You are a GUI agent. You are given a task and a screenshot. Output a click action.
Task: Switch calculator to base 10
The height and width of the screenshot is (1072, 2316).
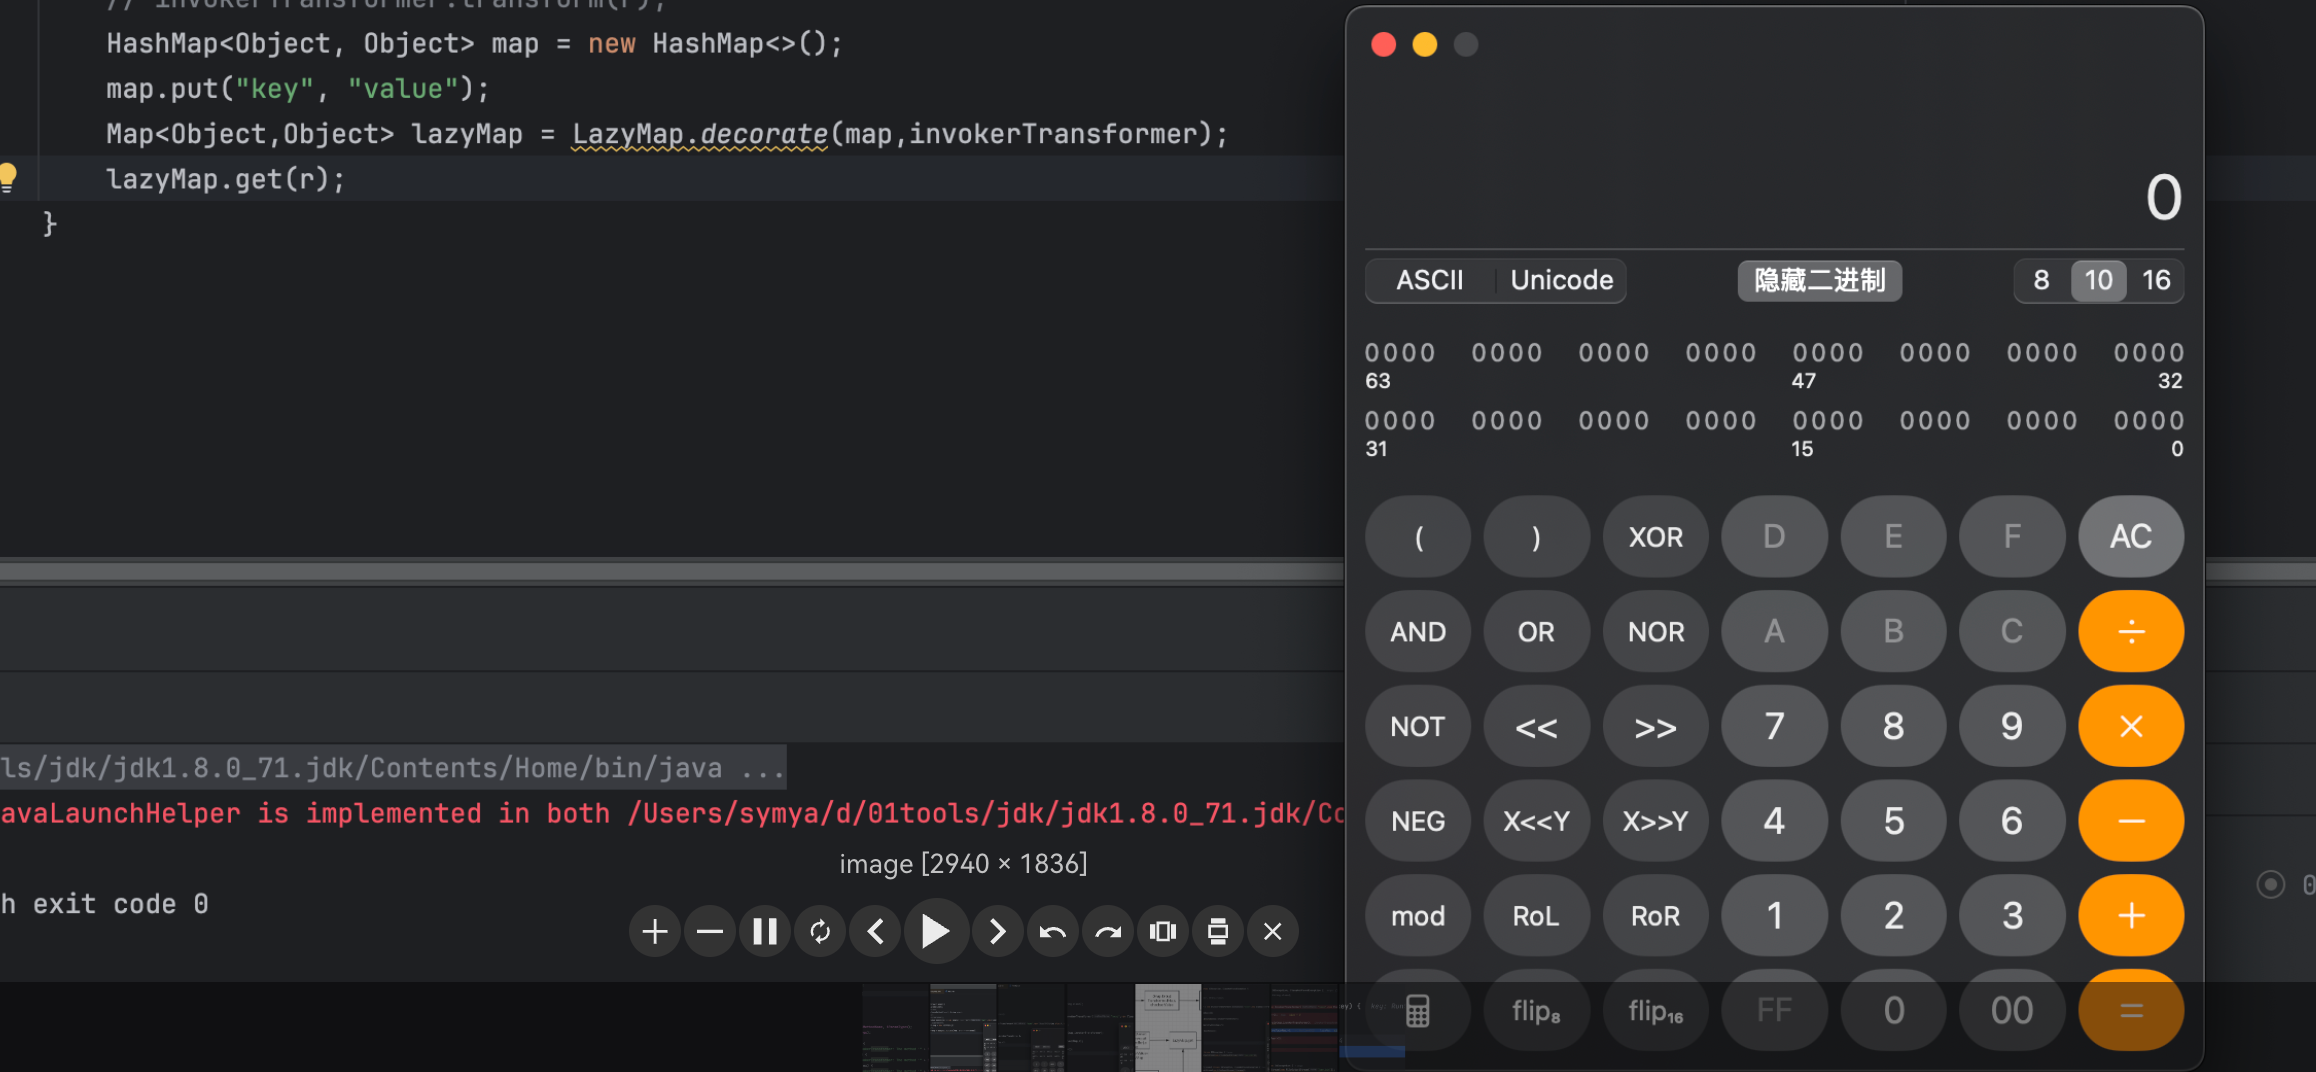pyautogui.click(x=2098, y=280)
